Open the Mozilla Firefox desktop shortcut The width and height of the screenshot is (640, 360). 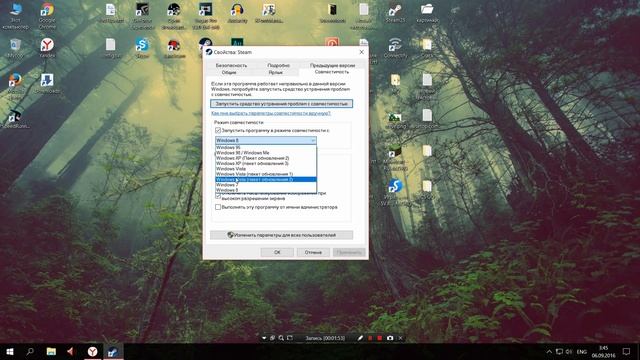point(15,86)
